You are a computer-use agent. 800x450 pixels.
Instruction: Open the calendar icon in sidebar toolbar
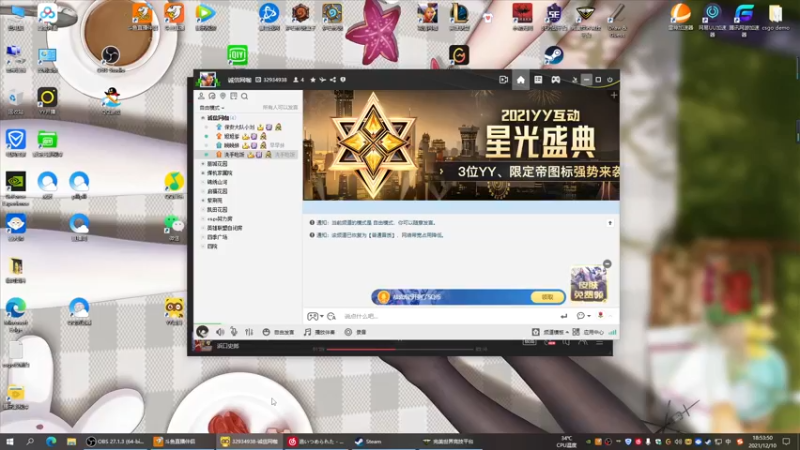point(234,96)
